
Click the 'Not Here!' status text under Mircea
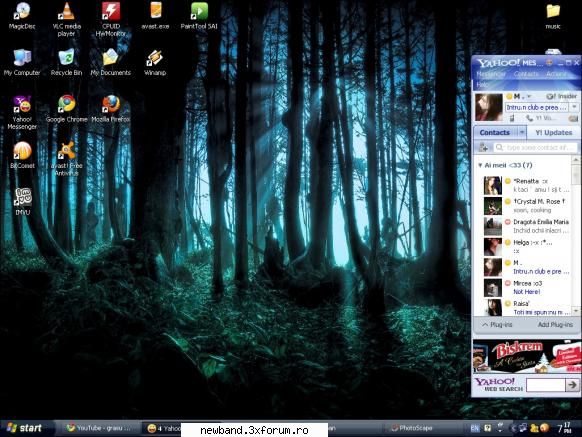527,292
